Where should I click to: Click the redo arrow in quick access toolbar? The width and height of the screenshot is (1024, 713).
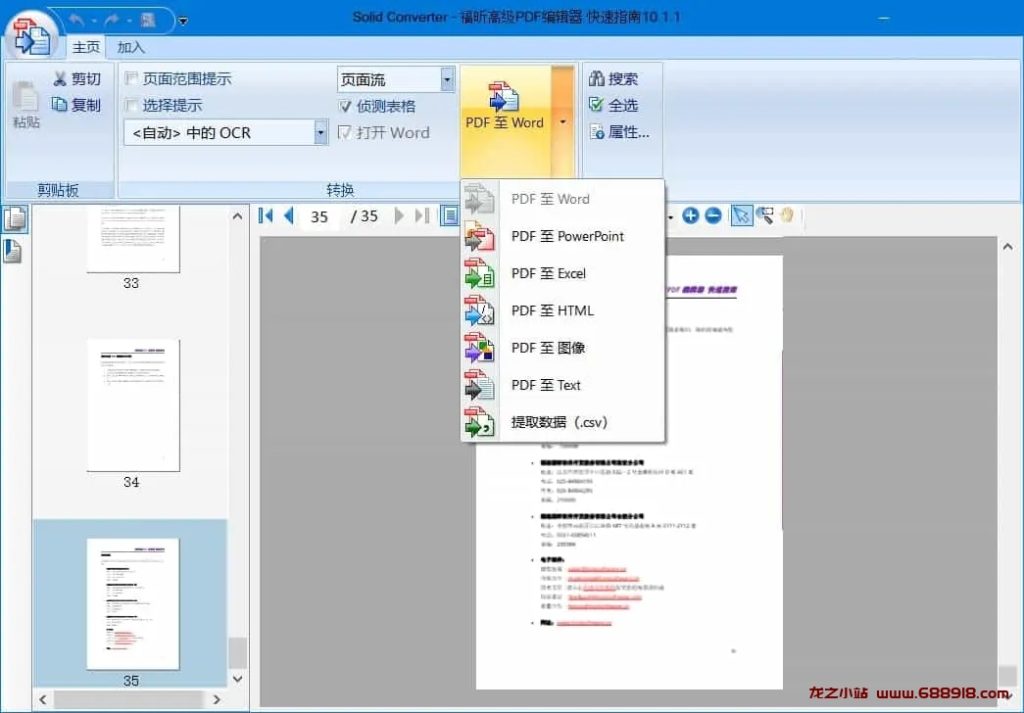[x=112, y=20]
